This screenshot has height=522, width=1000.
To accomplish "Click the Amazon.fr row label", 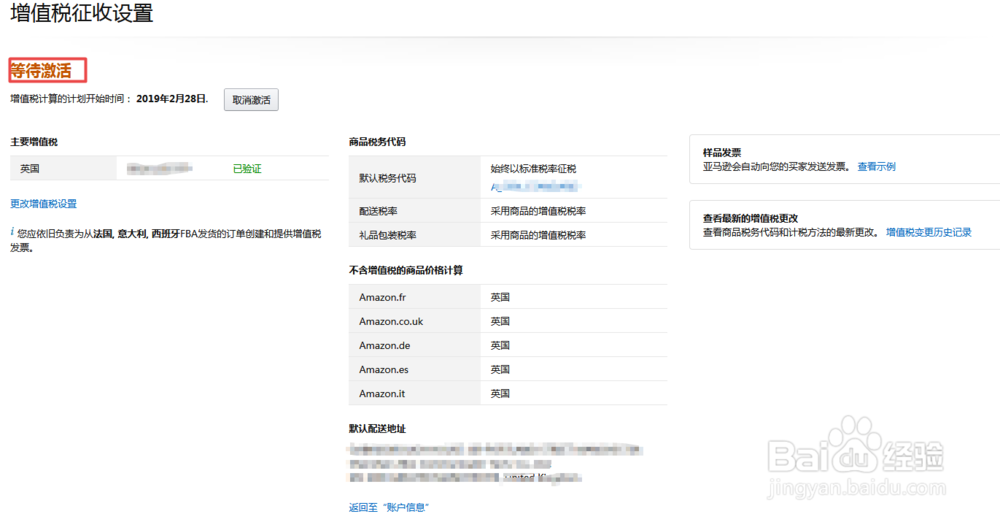I will [x=383, y=297].
